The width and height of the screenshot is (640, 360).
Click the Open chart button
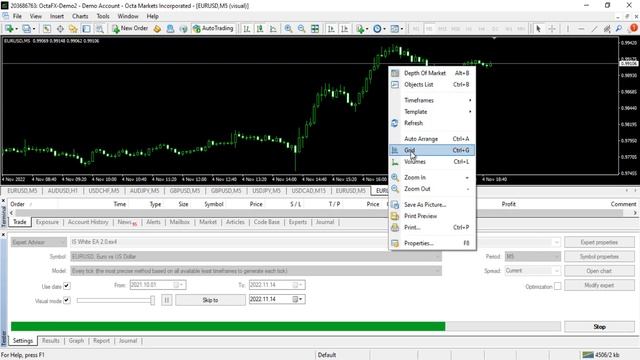[x=599, y=271]
